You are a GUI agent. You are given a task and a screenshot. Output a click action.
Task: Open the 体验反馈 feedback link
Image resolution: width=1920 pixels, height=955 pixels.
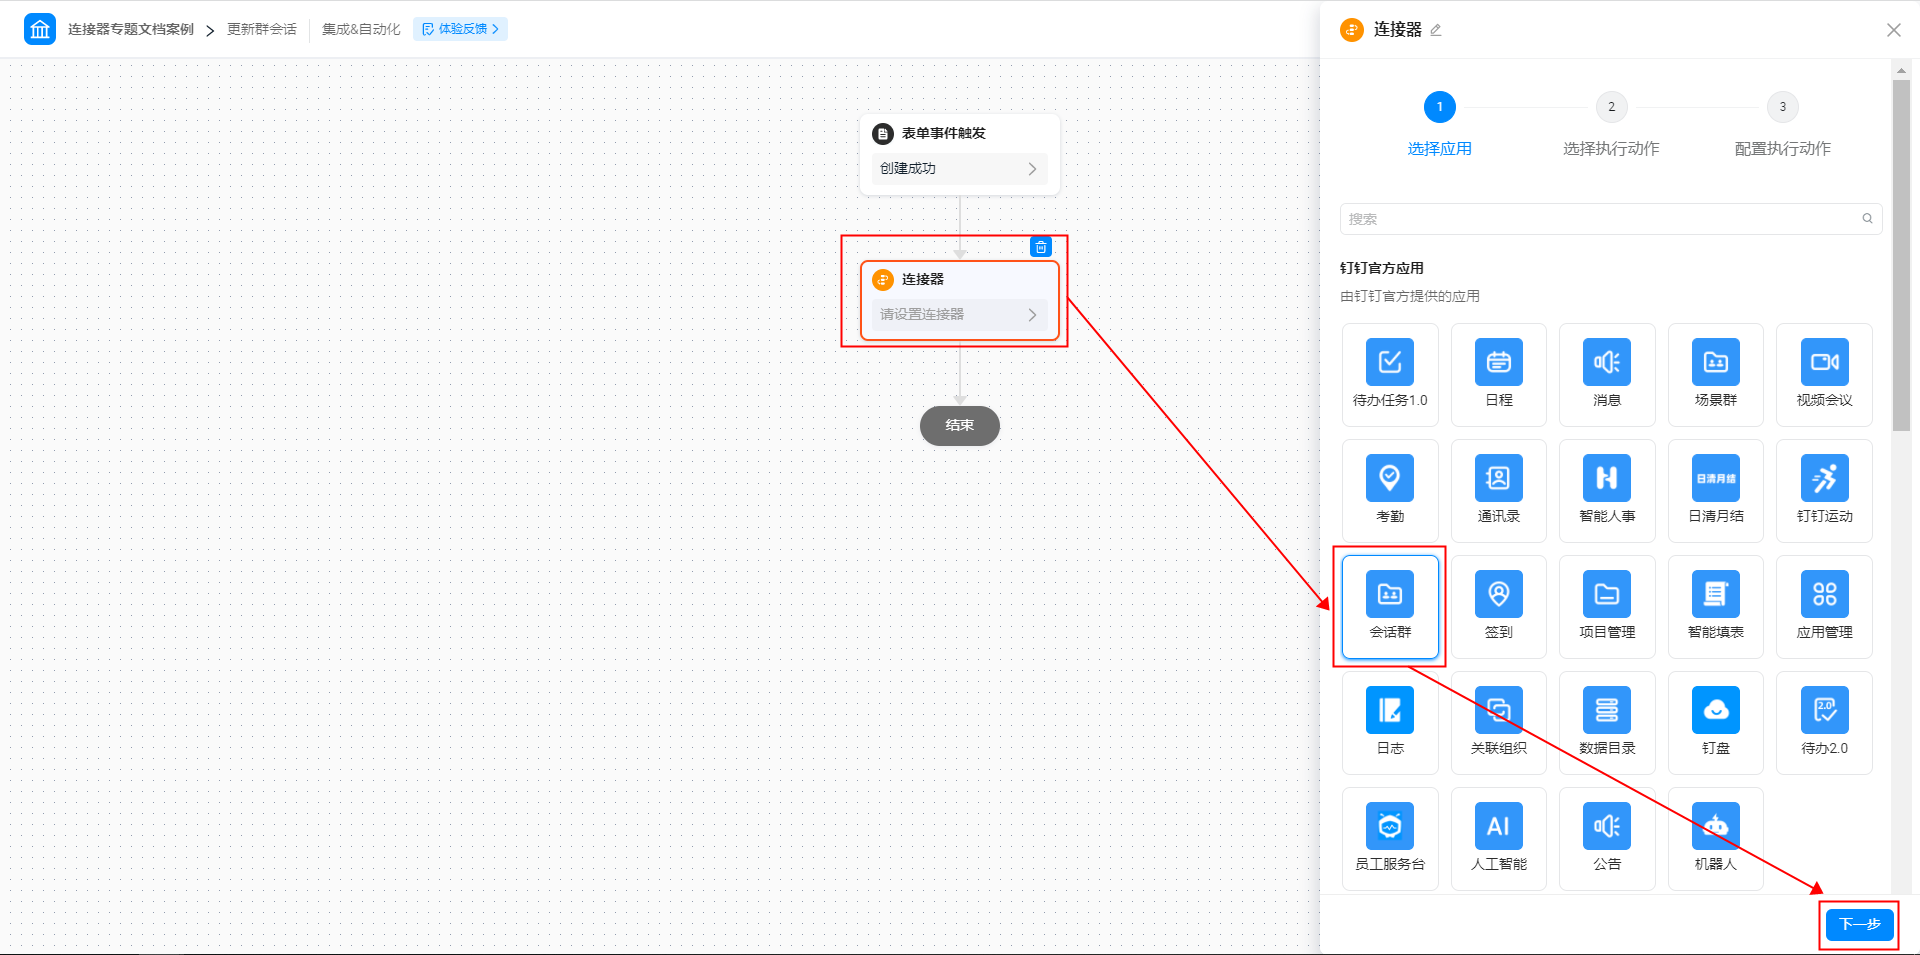(460, 29)
